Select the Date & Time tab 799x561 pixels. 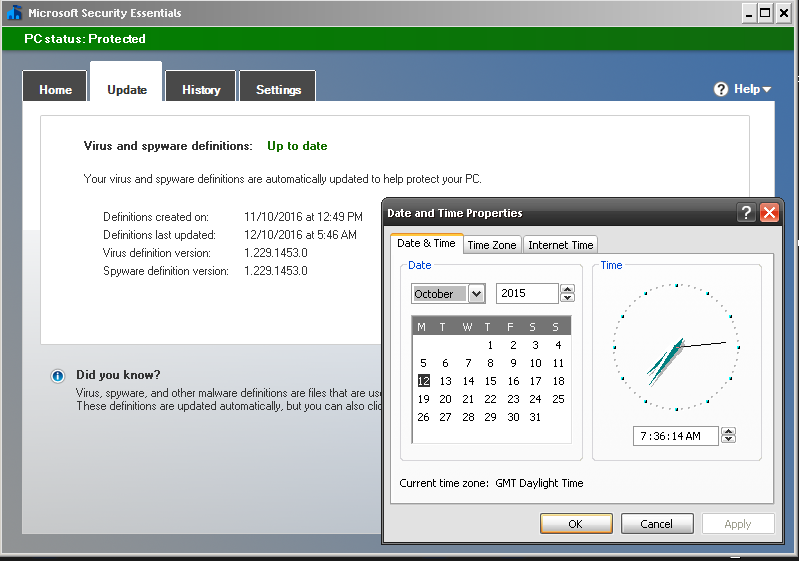click(426, 244)
